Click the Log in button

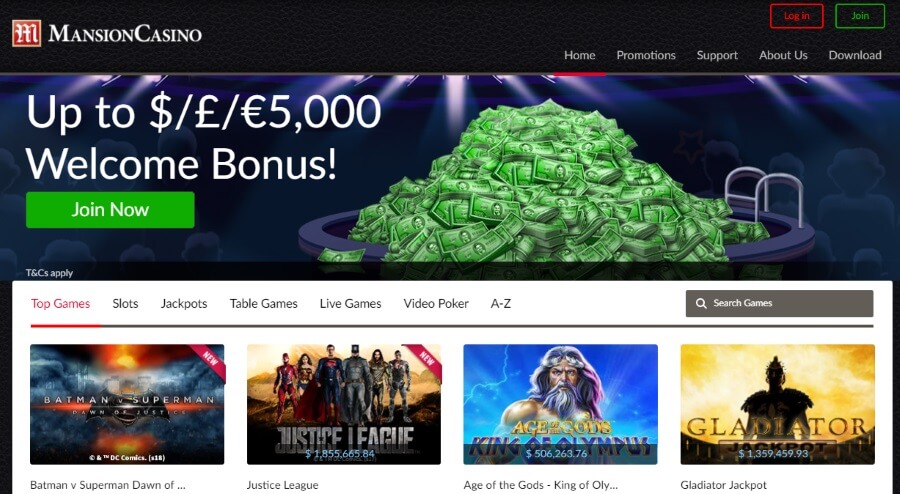point(797,16)
